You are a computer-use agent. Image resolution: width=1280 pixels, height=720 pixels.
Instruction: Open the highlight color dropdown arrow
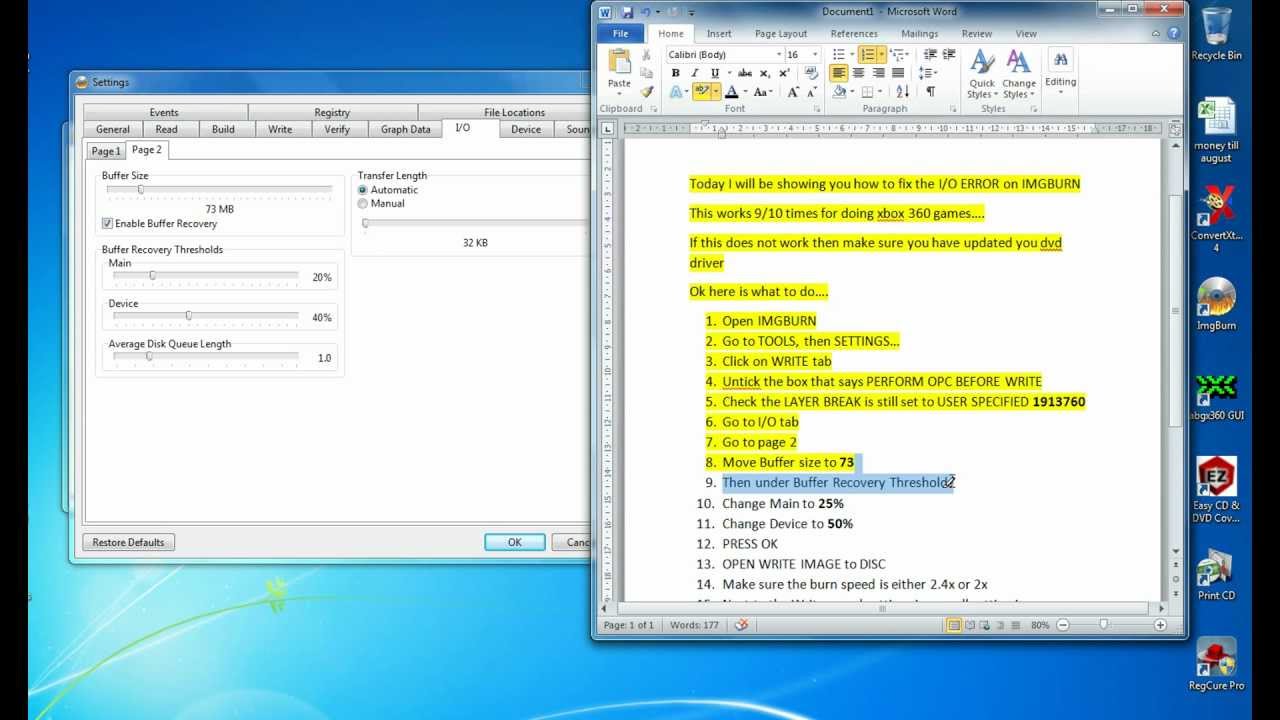pos(715,91)
